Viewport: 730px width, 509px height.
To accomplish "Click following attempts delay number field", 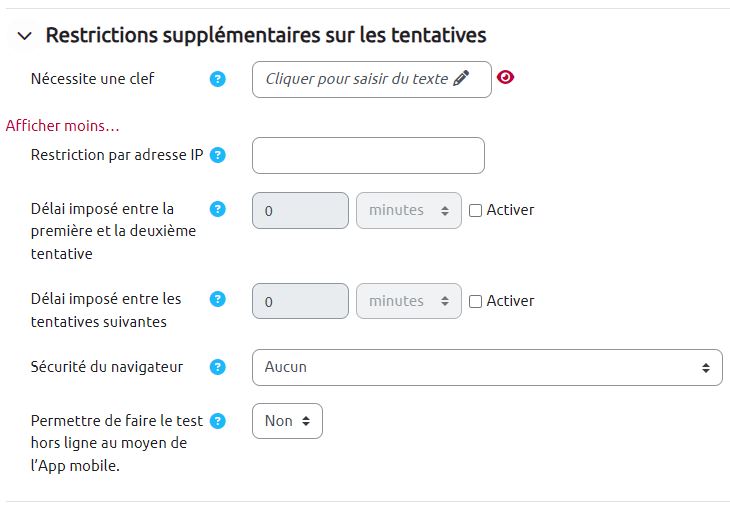I will point(300,301).
